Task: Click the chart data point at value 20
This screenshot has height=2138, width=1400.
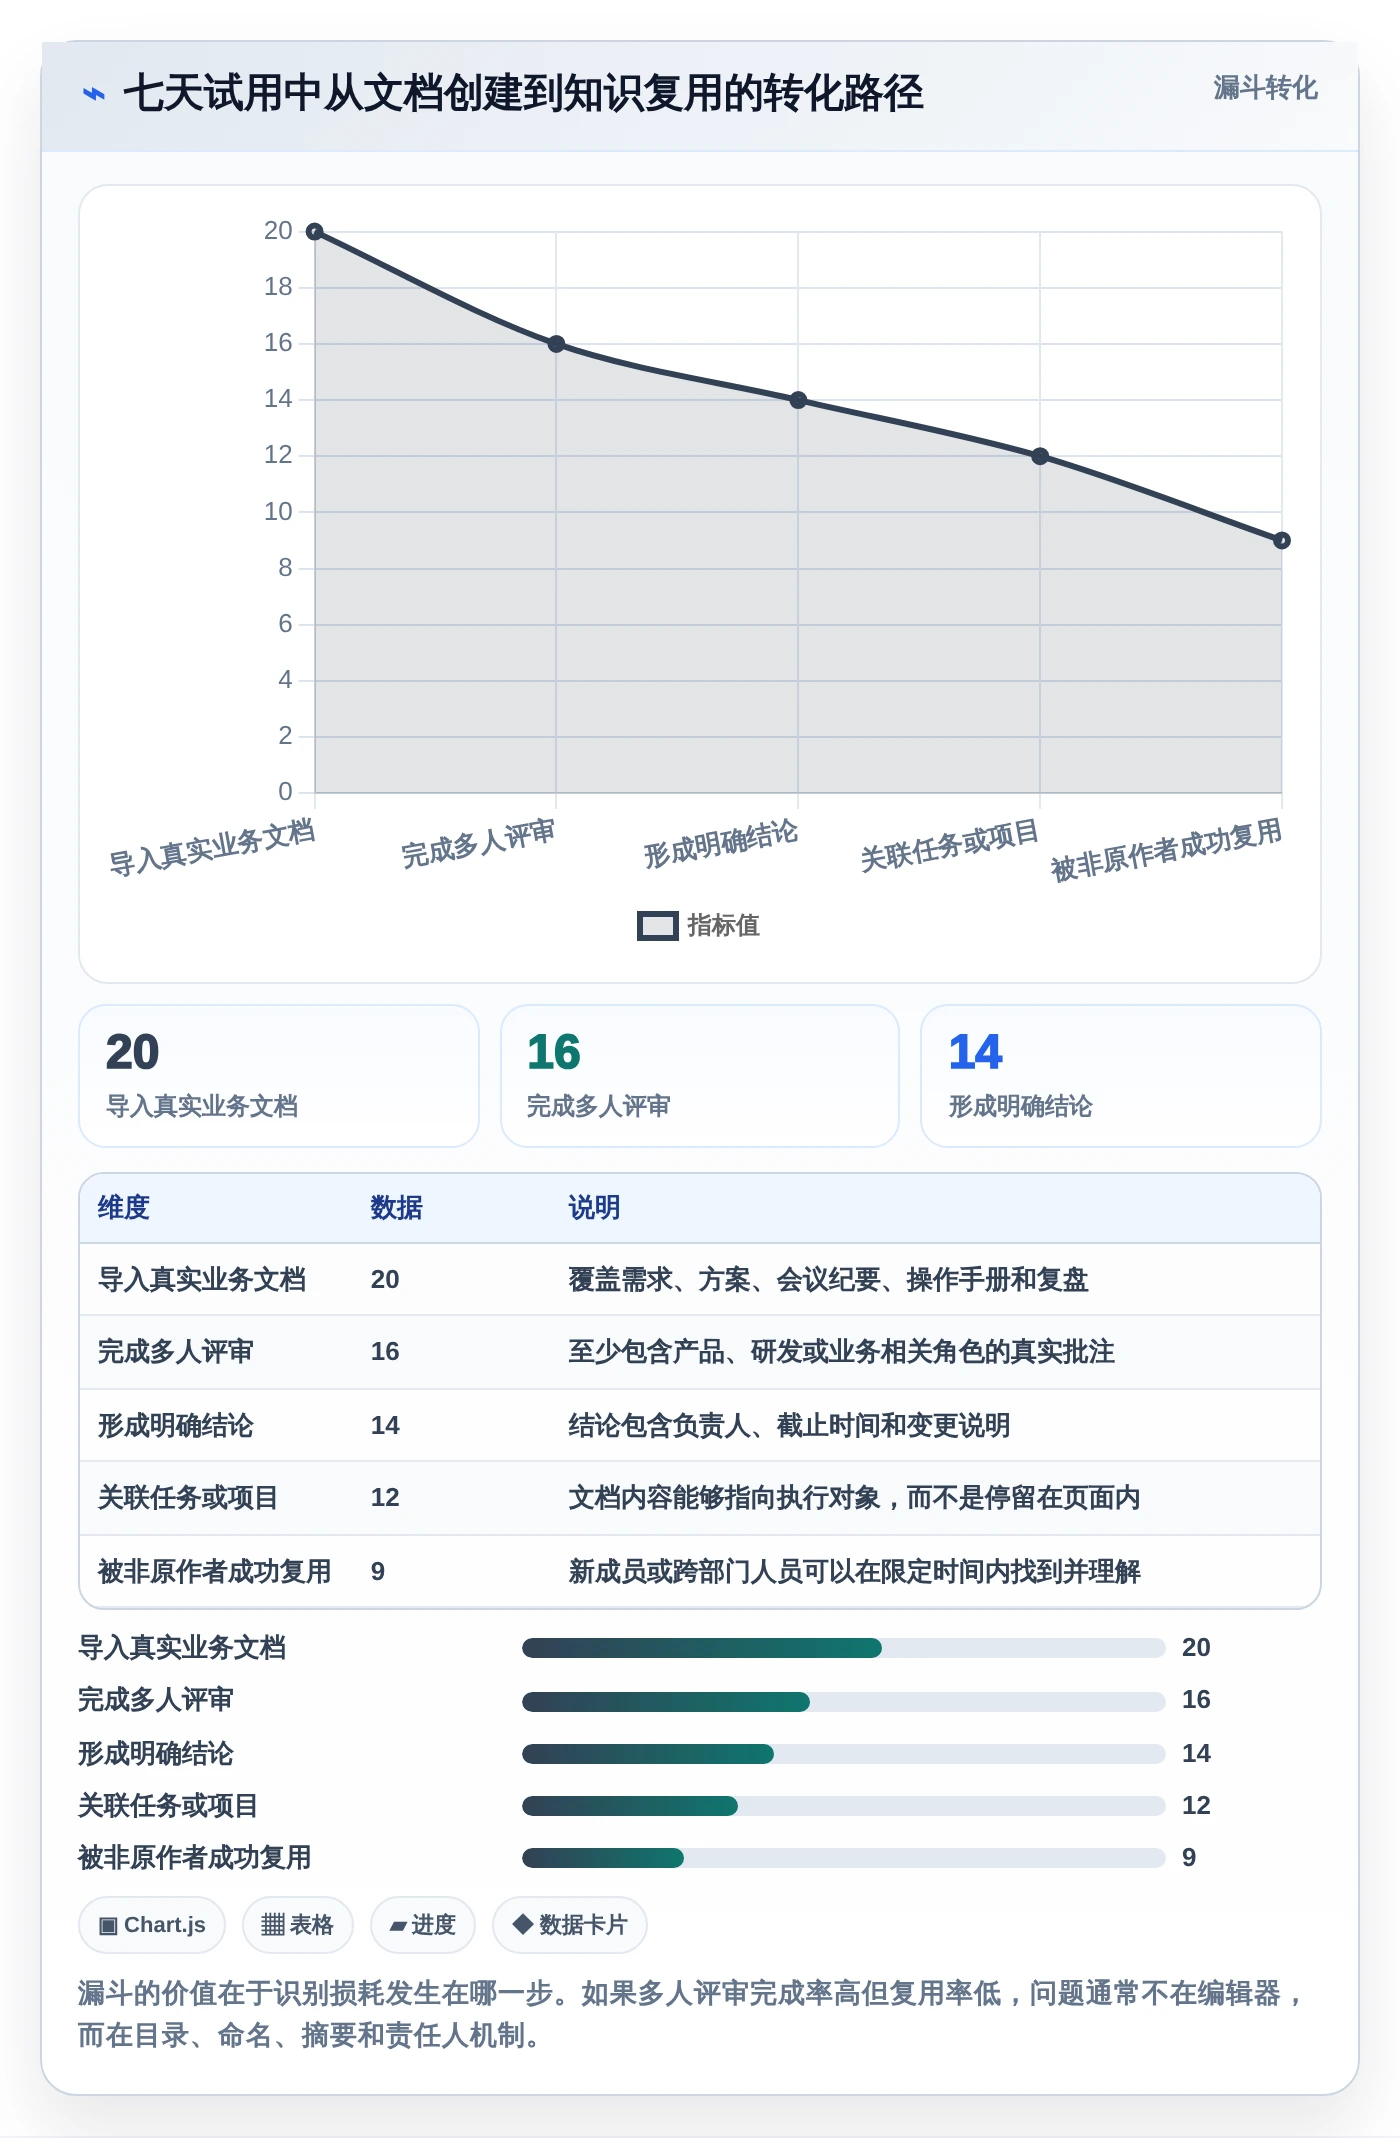Action: click(x=315, y=232)
